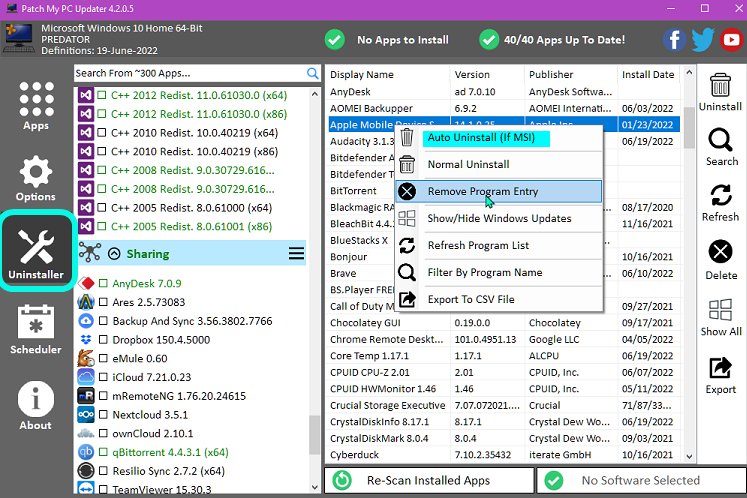Select the Uninstaller sidebar tool
747x498 pixels.
pyautogui.click(x=36, y=253)
